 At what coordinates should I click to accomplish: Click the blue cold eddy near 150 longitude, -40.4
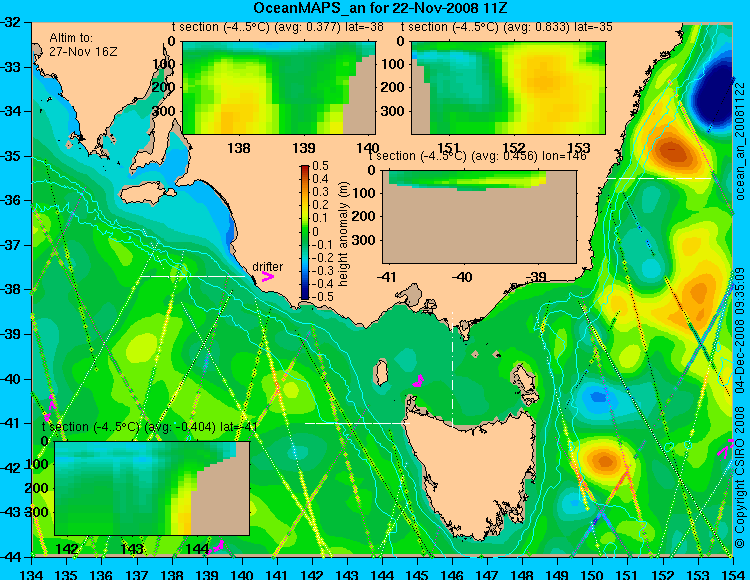[x=597, y=396]
